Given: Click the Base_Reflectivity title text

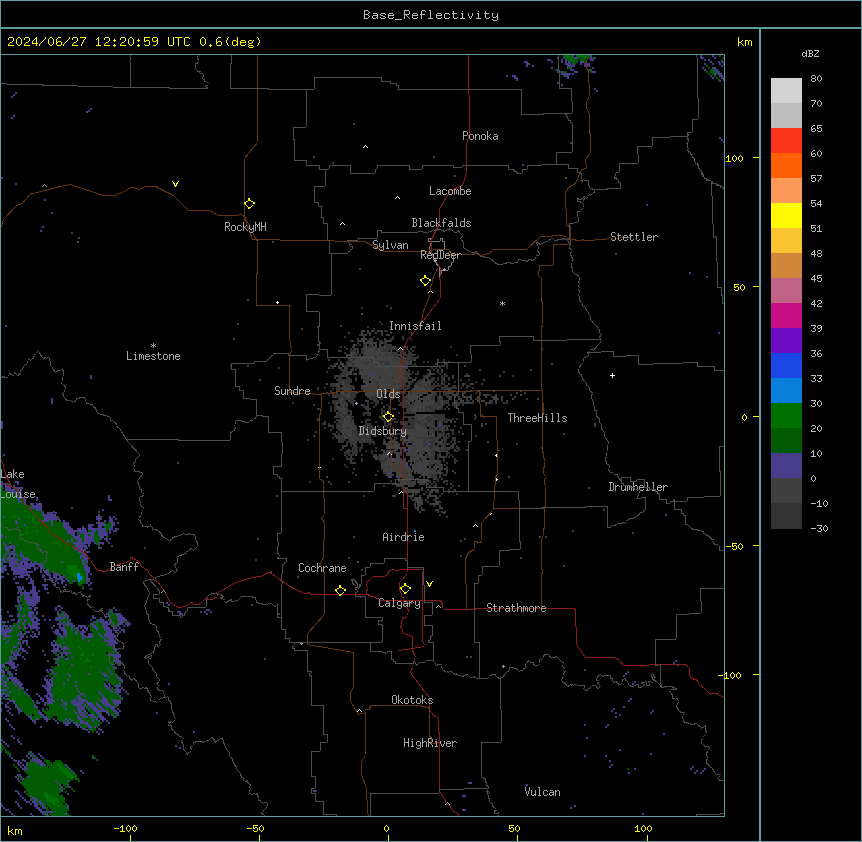Looking at the screenshot, I should pyautogui.click(x=431, y=15).
